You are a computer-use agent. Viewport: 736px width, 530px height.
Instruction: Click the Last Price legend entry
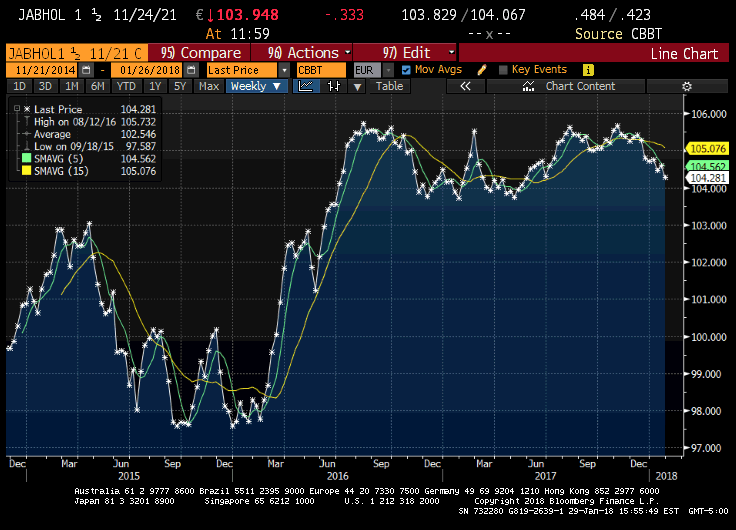tap(58, 109)
